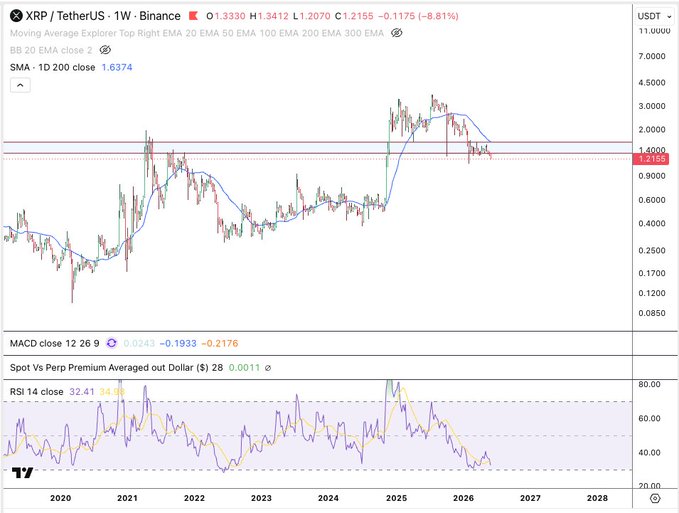Select the SMA 1D 200 close indicator label

click(x=52, y=68)
